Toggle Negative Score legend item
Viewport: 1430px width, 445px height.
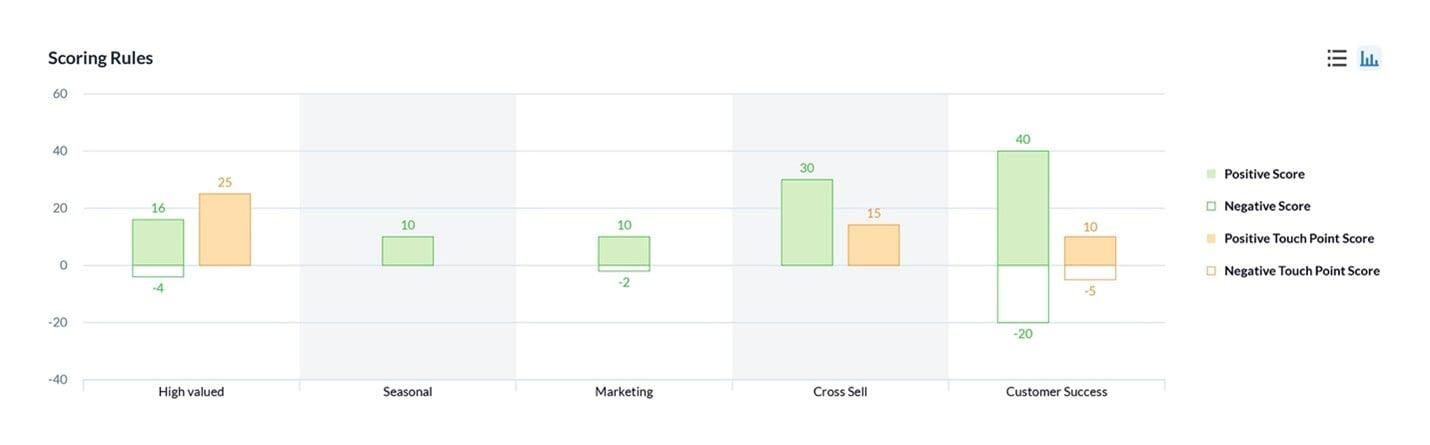tap(1266, 206)
